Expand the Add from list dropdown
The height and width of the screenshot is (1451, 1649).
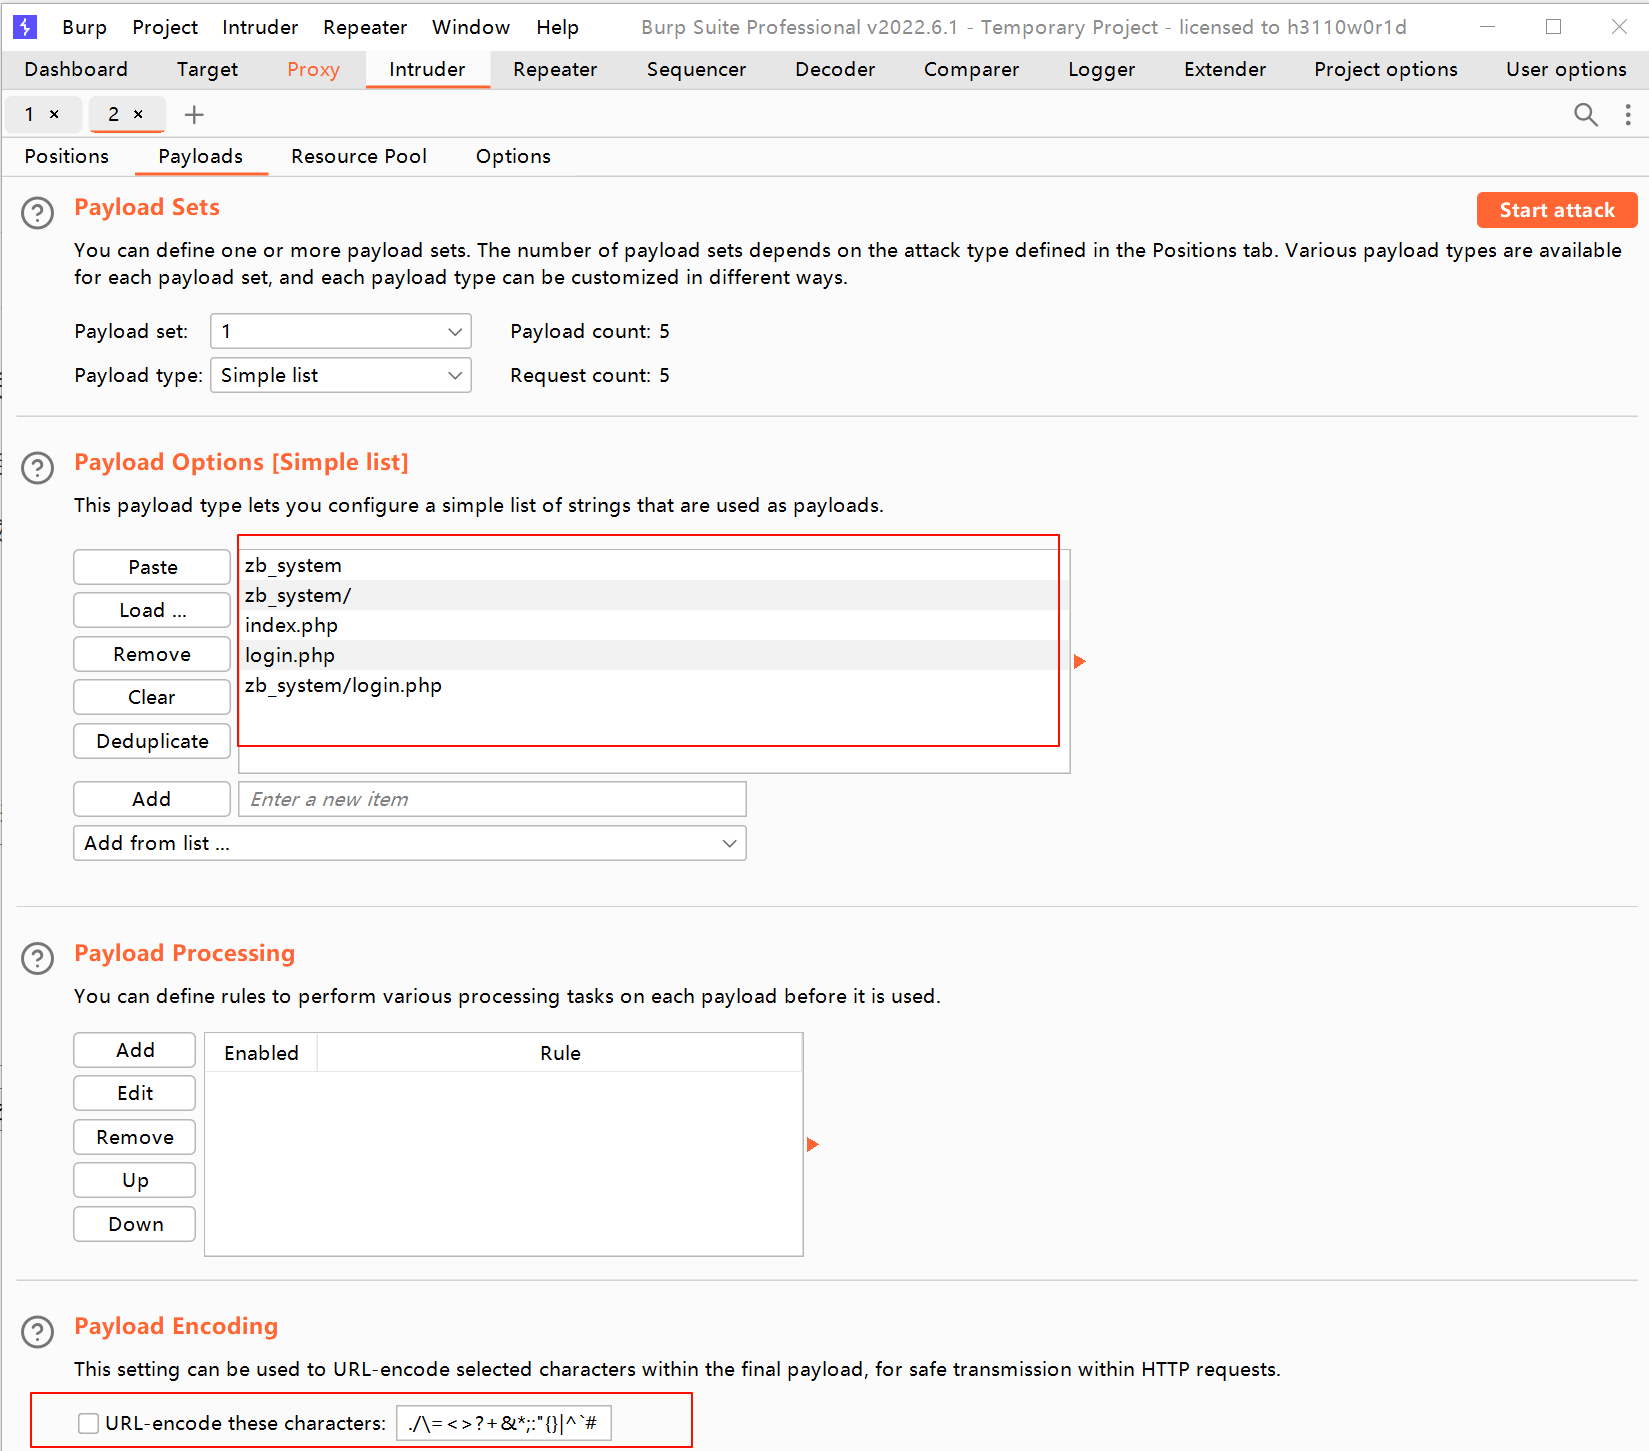click(x=410, y=843)
